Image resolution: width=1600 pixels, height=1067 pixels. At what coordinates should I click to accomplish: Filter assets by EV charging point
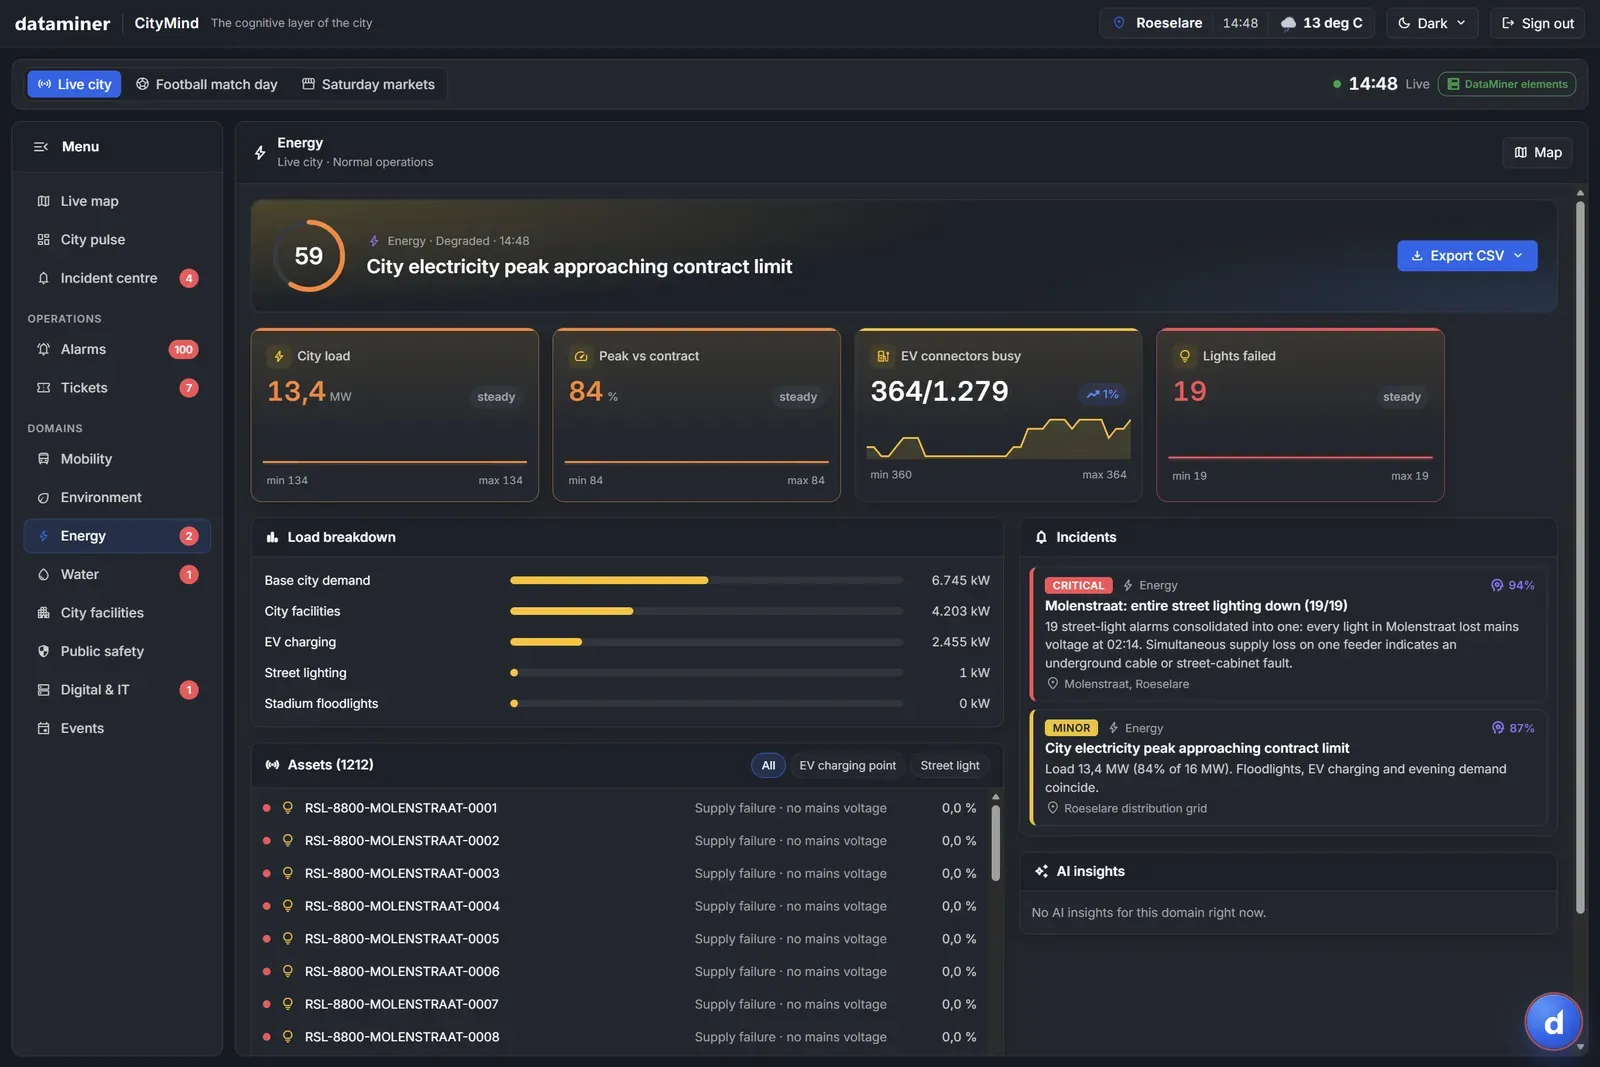click(847, 766)
